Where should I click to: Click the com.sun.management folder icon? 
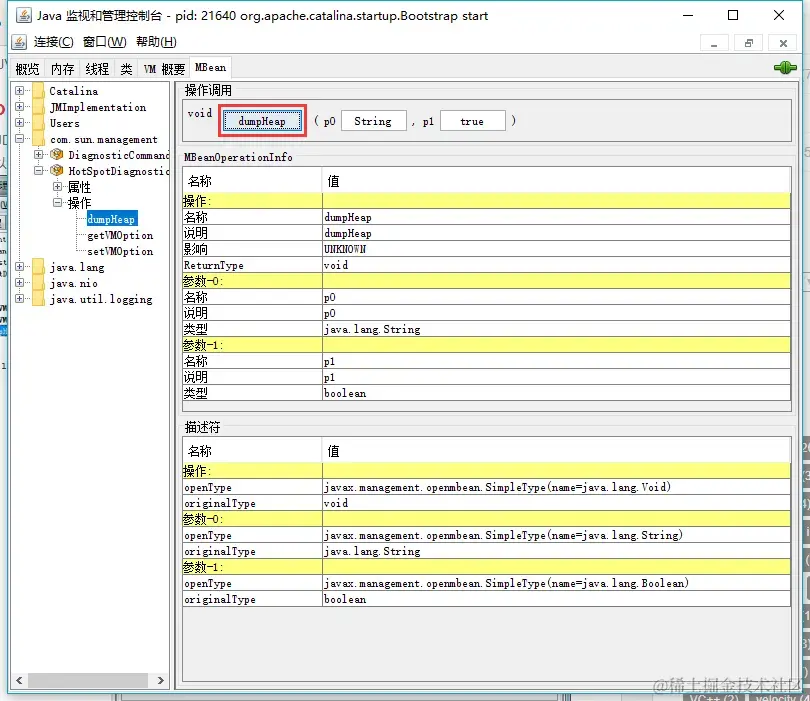point(38,139)
